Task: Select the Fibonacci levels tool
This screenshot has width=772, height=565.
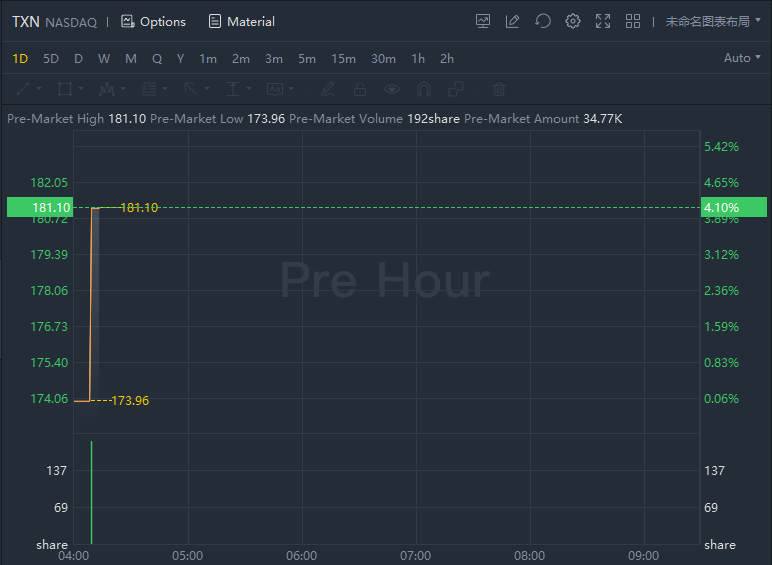Action: (x=149, y=89)
